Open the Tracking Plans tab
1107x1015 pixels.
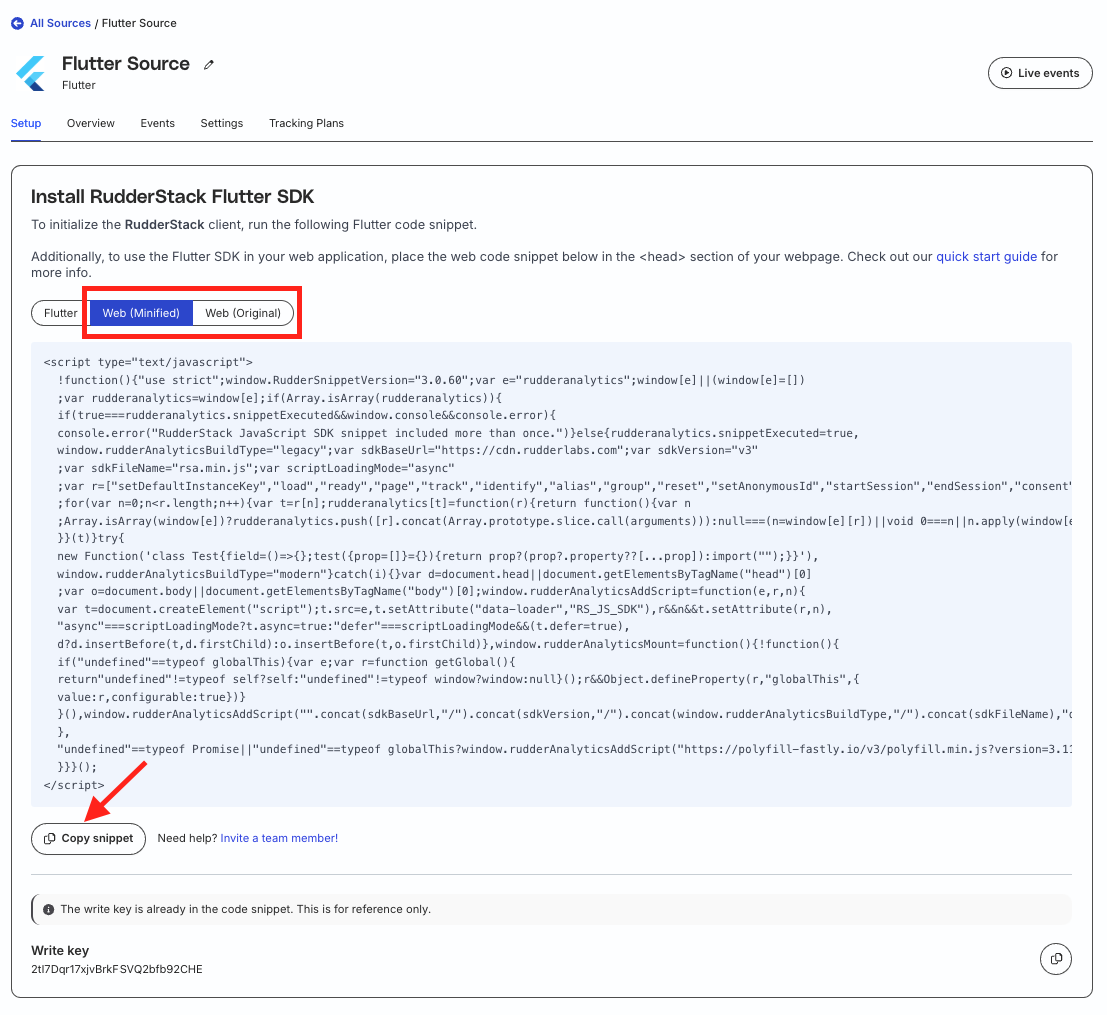(x=306, y=123)
